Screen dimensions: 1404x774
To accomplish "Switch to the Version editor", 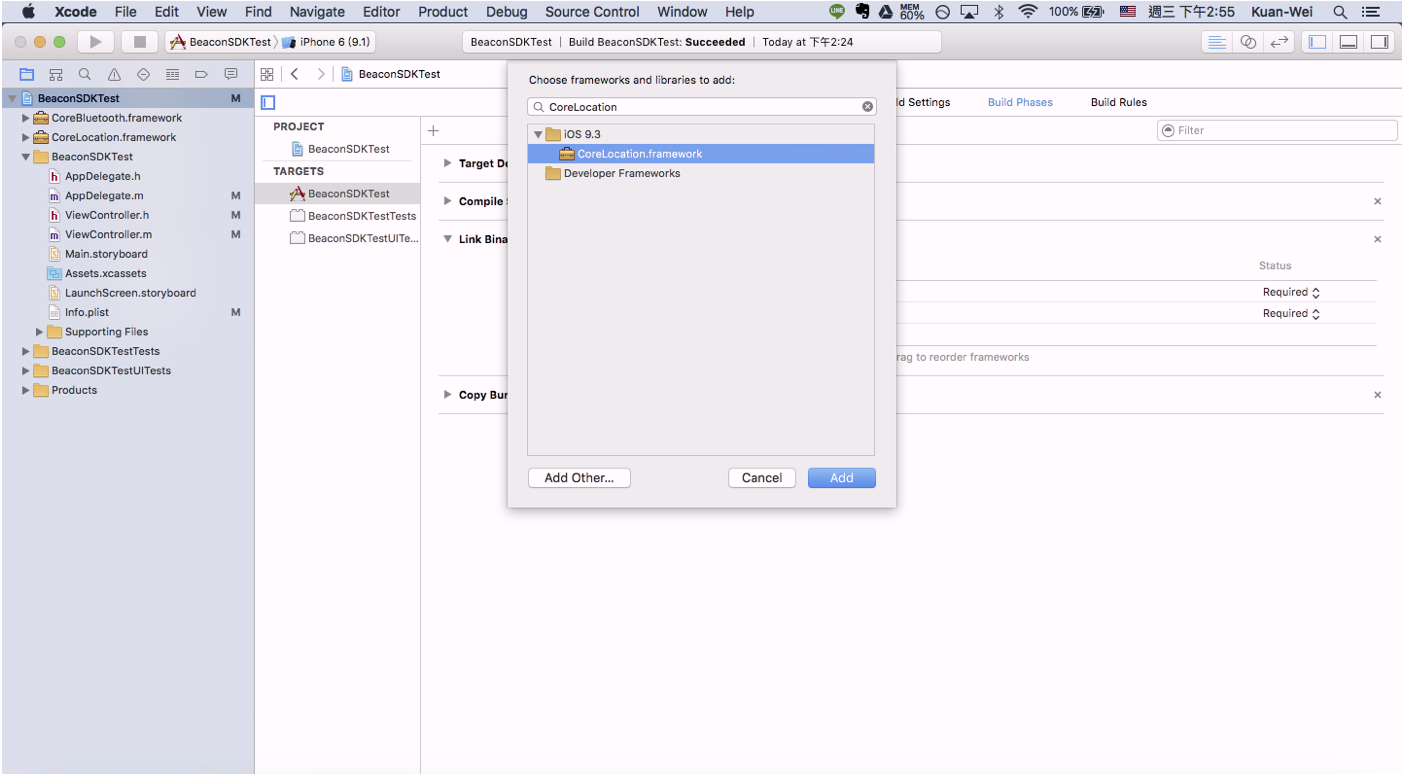I will pos(1279,42).
